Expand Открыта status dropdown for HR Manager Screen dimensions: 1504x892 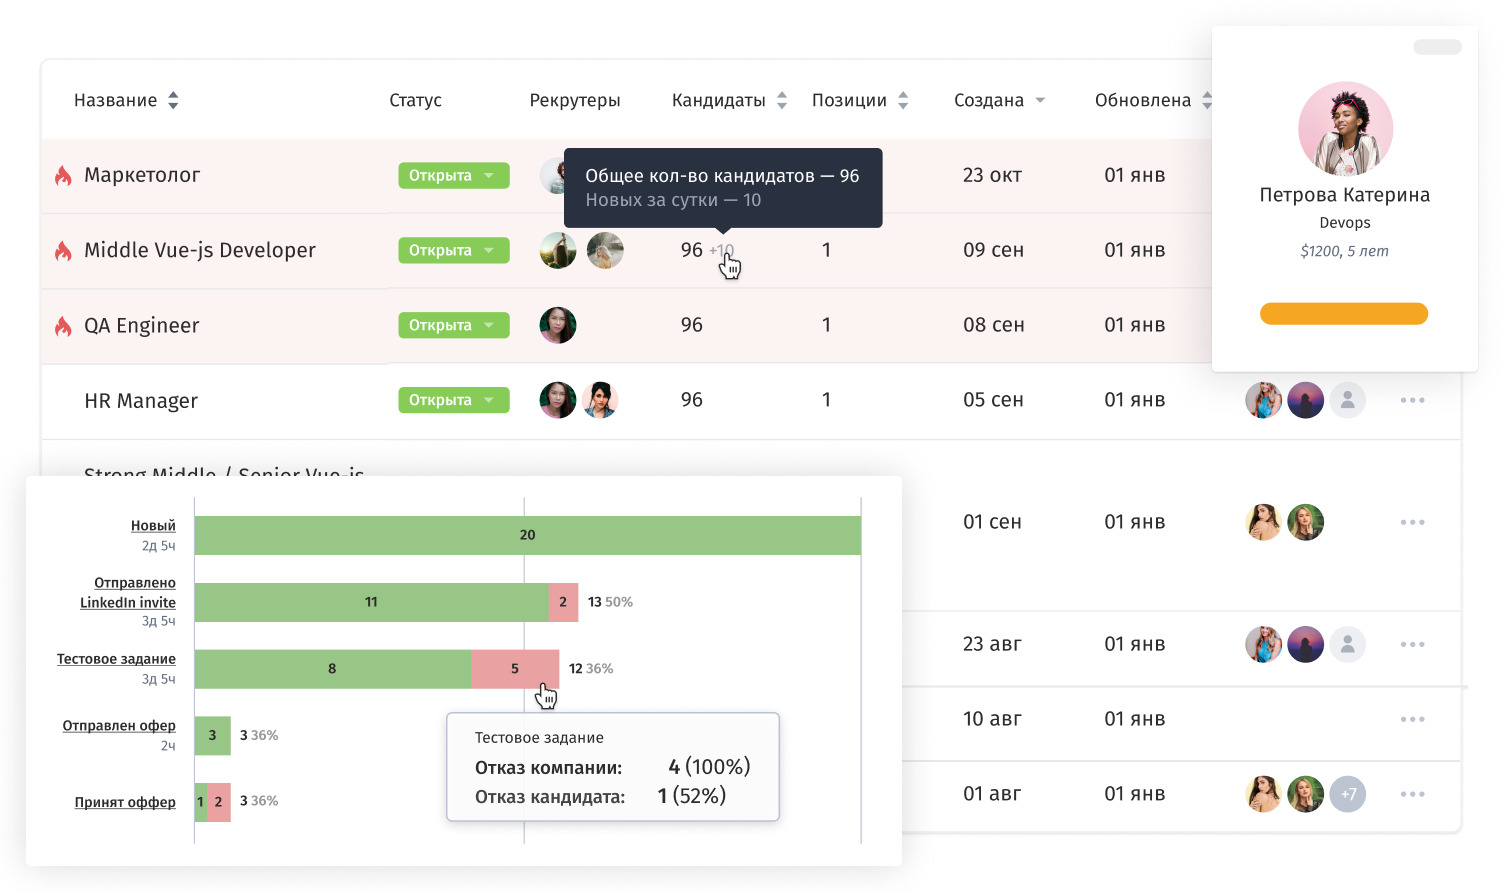click(489, 400)
